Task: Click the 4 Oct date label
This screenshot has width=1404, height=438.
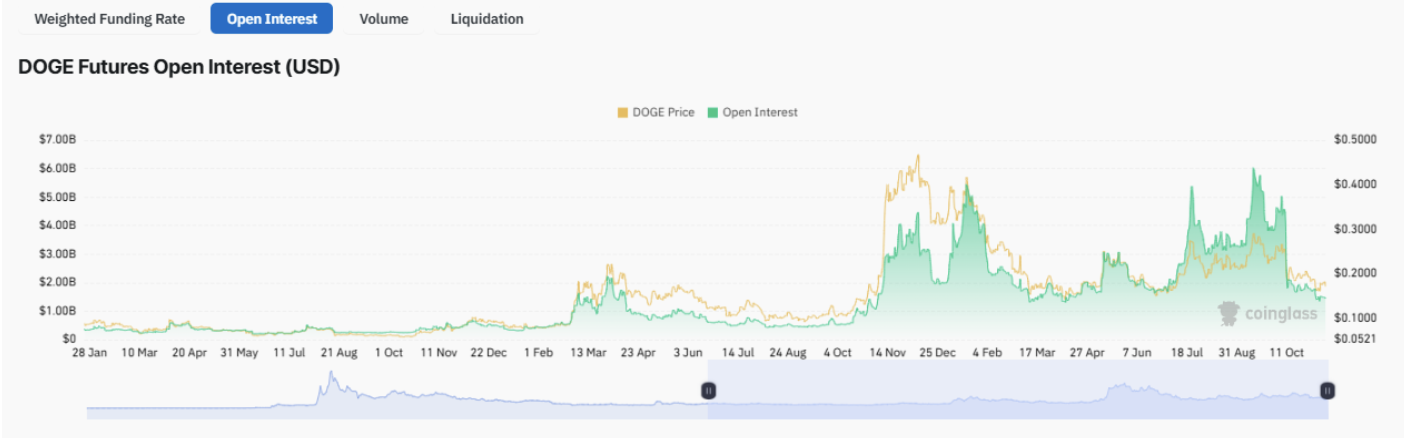Action: tap(838, 353)
